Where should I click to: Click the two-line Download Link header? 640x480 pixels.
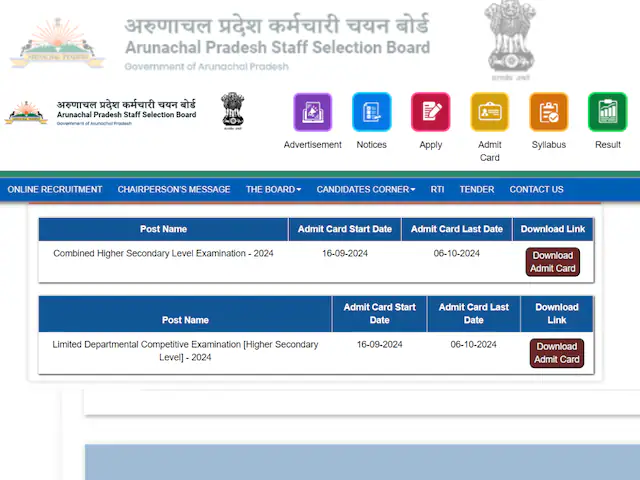coord(557,313)
